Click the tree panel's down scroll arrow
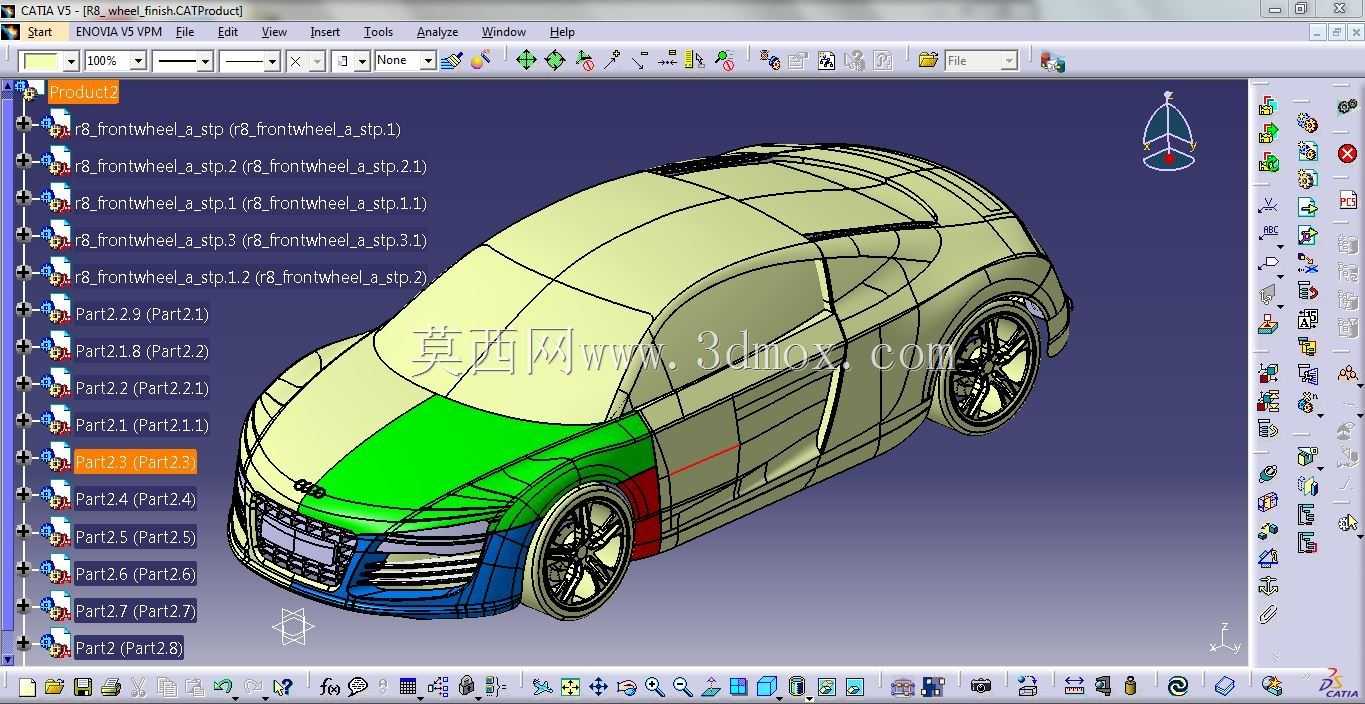Screen dimensions: 1365x704 8,660
